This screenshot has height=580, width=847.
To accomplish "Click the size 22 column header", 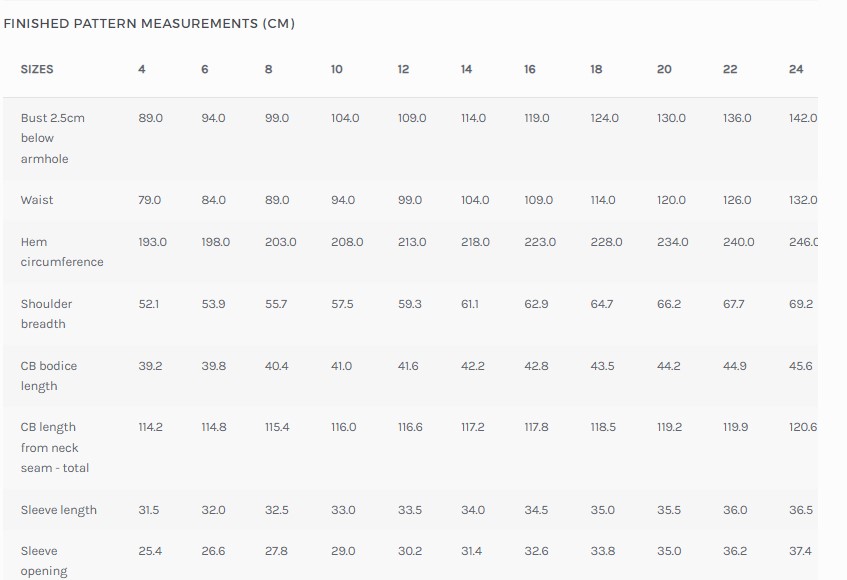I will point(730,69).
